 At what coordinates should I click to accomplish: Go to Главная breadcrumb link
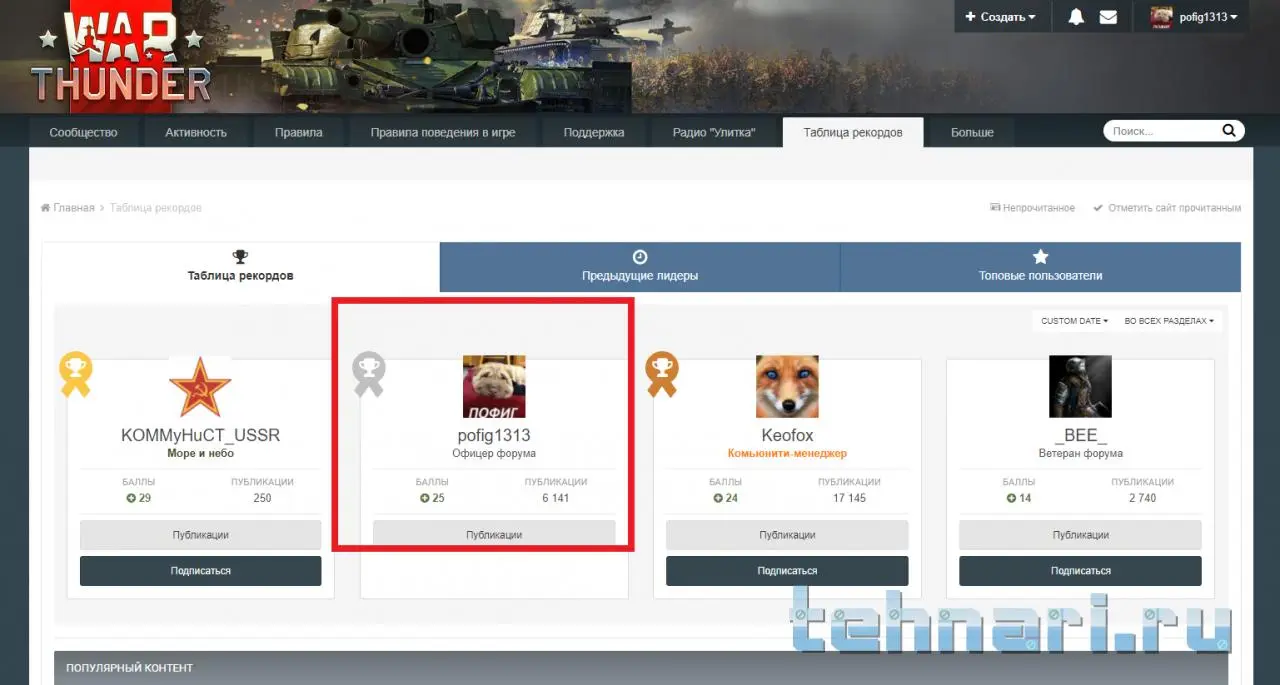point(68,208)
